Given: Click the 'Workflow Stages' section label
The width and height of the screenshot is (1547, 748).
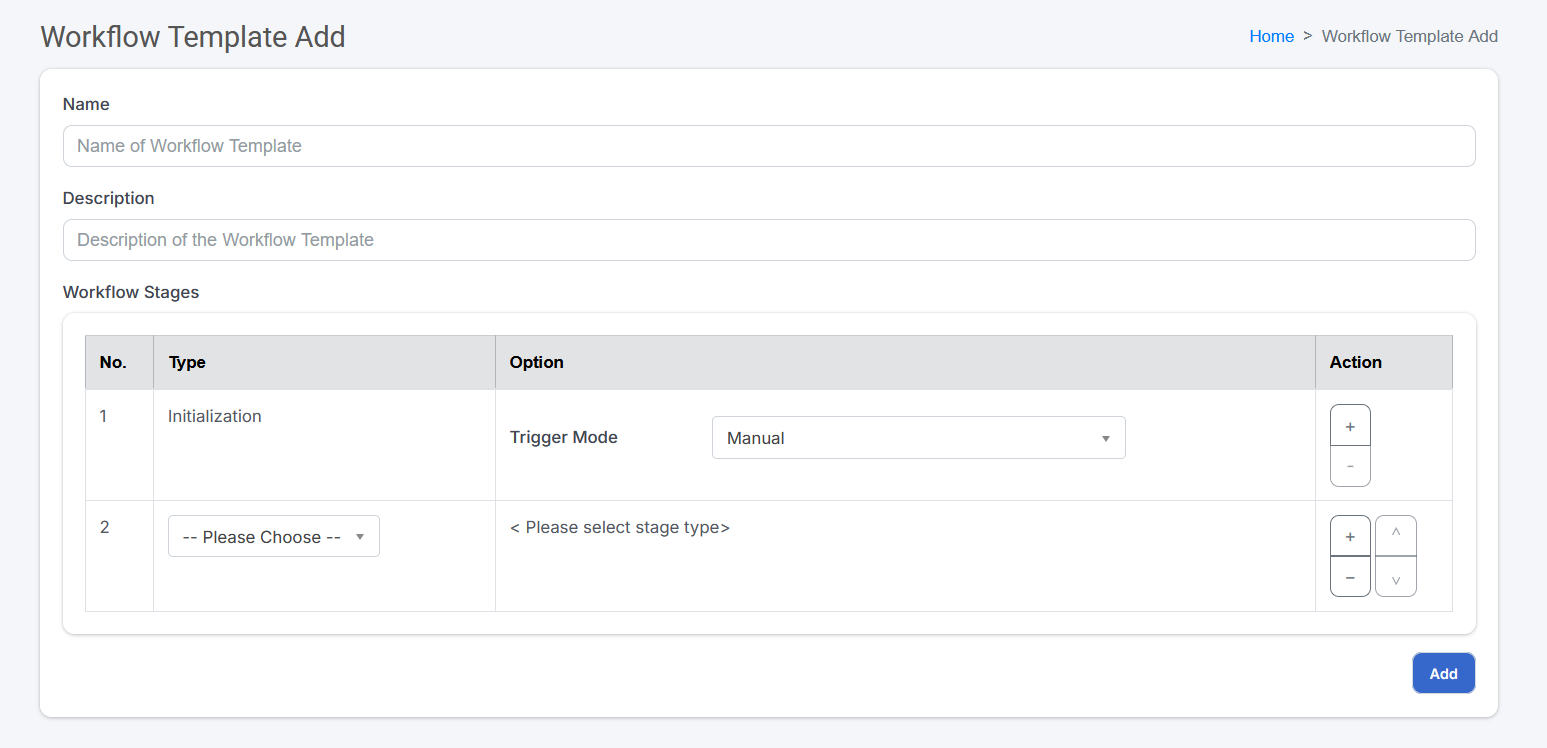Looking at the screenshot, I should click(x=131, y=292).
